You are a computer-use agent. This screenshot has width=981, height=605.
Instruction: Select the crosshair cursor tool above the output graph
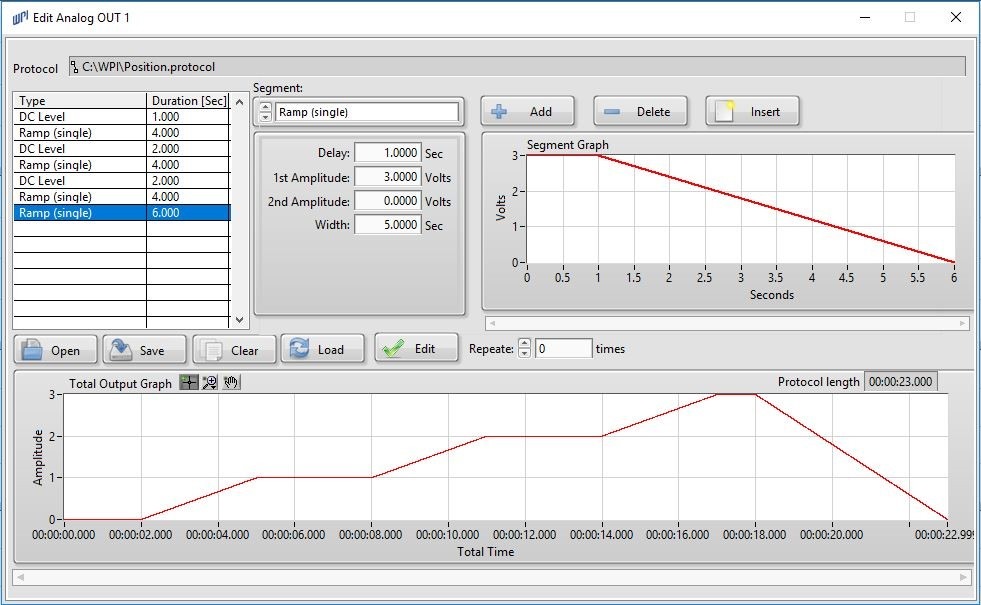click(x=188, y=381)
